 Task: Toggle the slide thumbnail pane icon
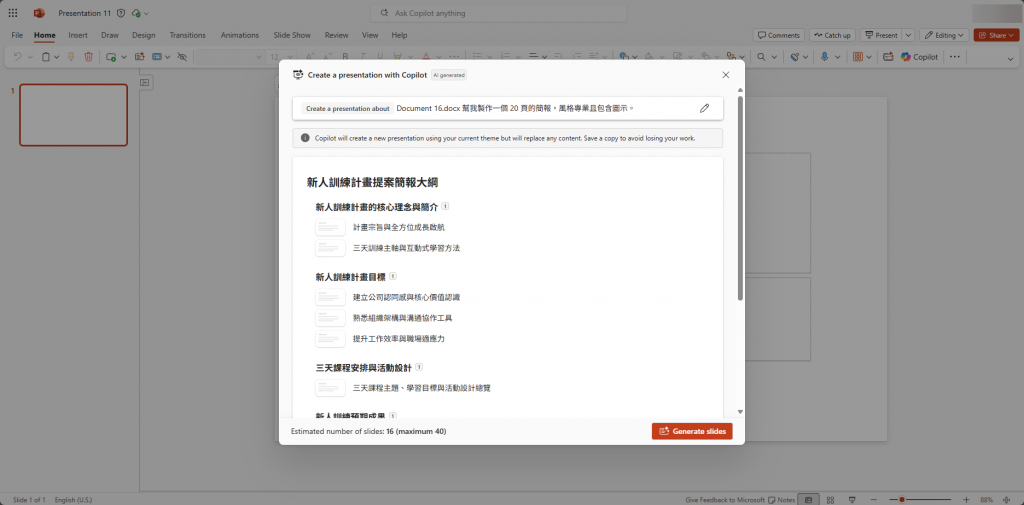145,82
